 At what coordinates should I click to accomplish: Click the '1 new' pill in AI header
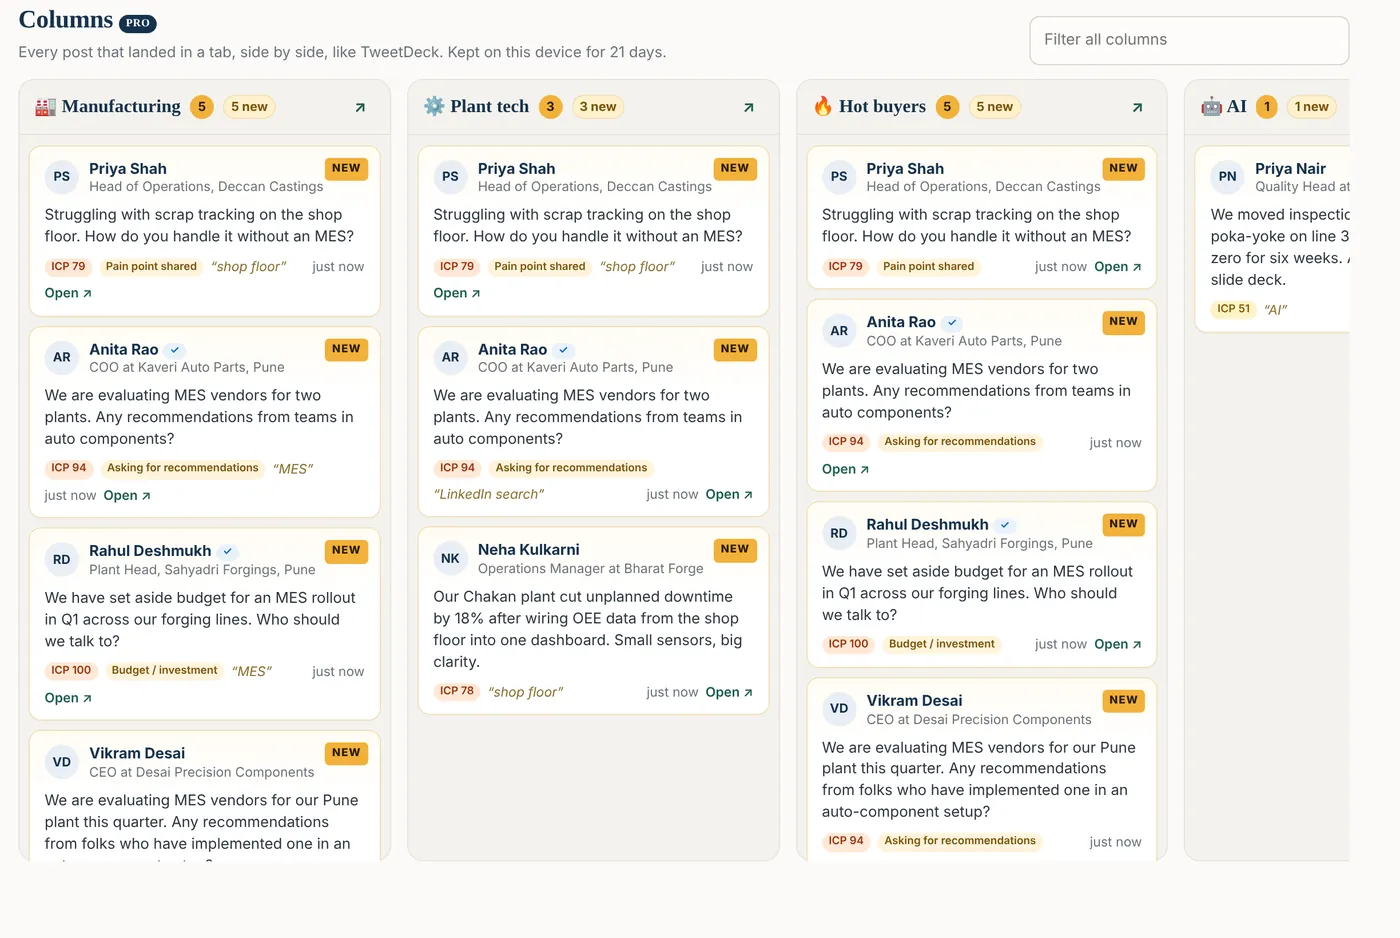click(x=1311, y=107)
